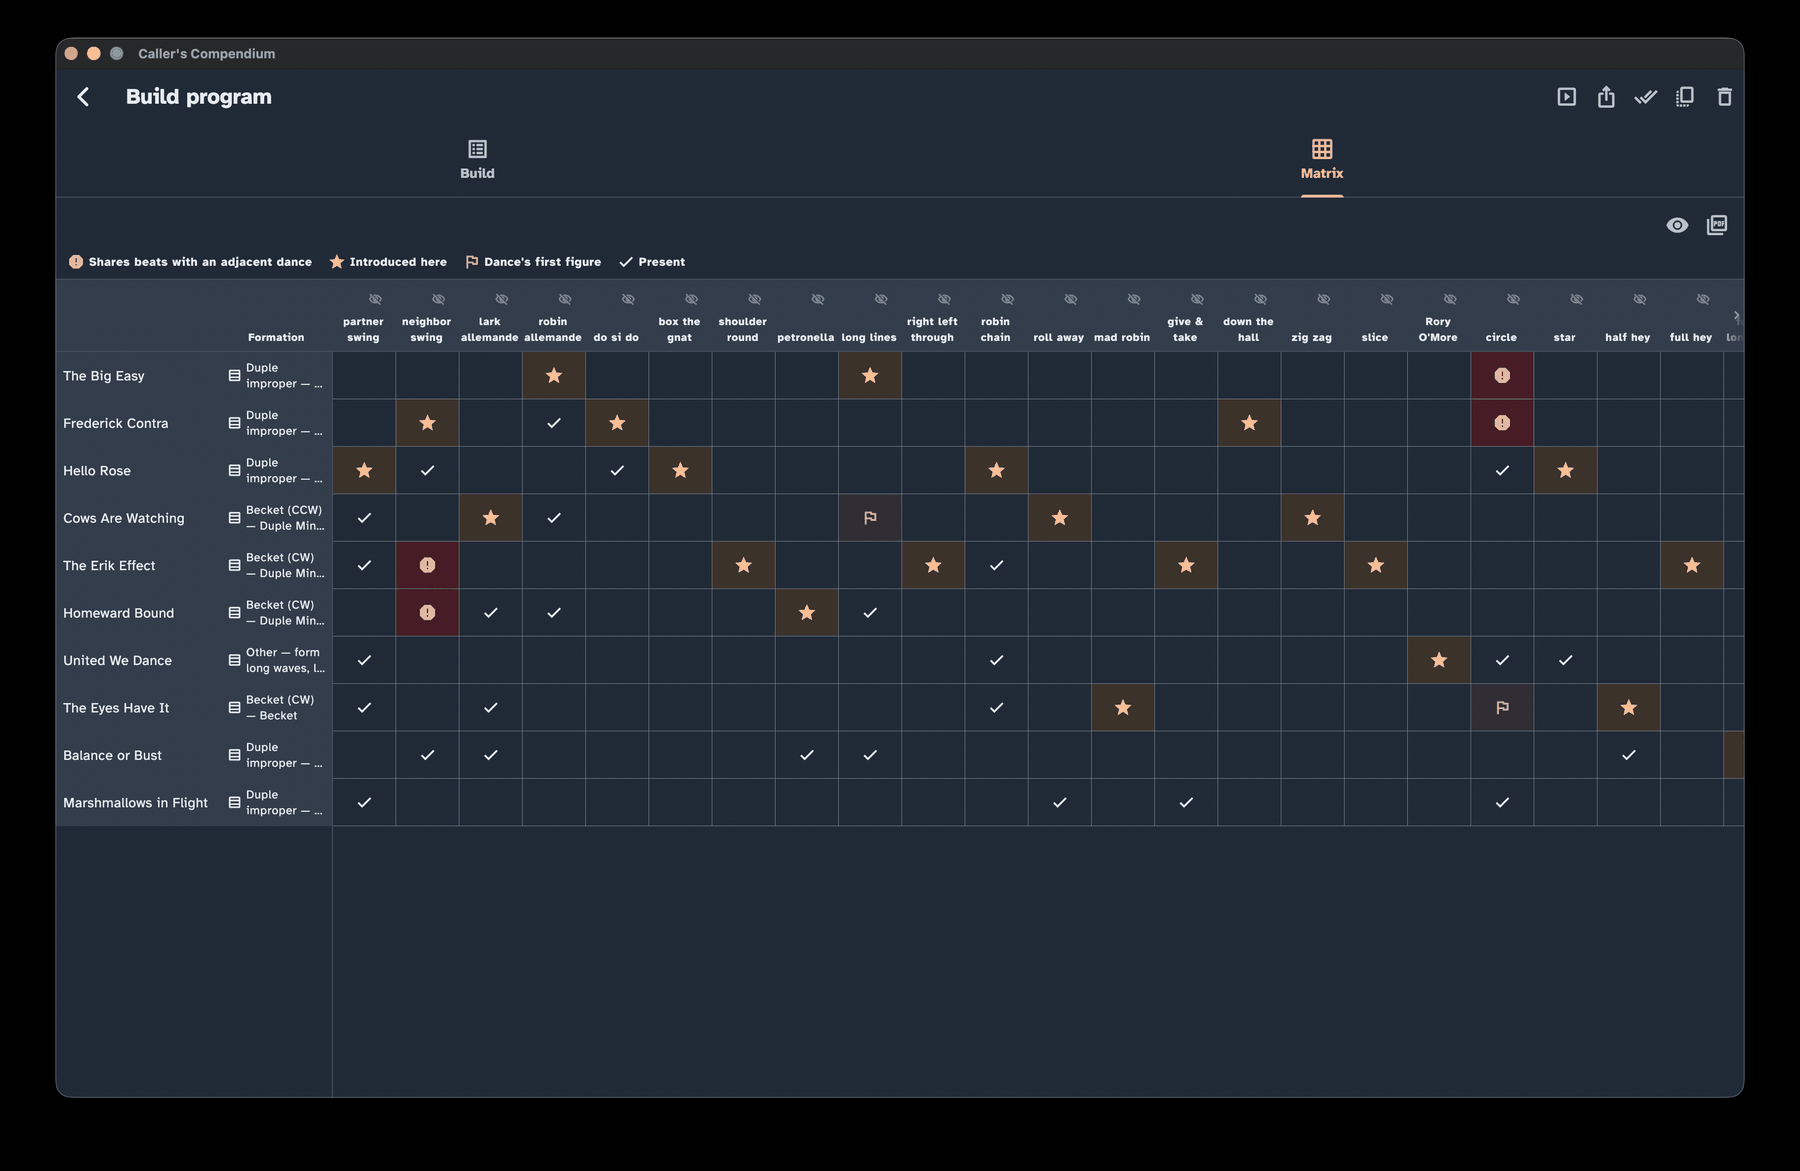Viewport: 1800px width, 1171px height.
Task: Open notes icon for The Eyes Have It
Action: 234,707
